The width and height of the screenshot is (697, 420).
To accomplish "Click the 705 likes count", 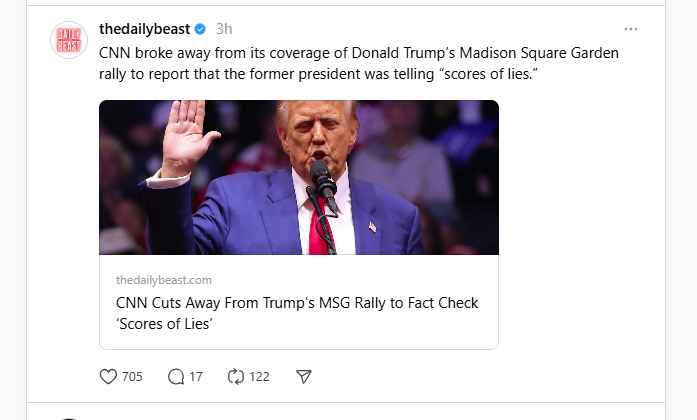I will coord(132,377).
